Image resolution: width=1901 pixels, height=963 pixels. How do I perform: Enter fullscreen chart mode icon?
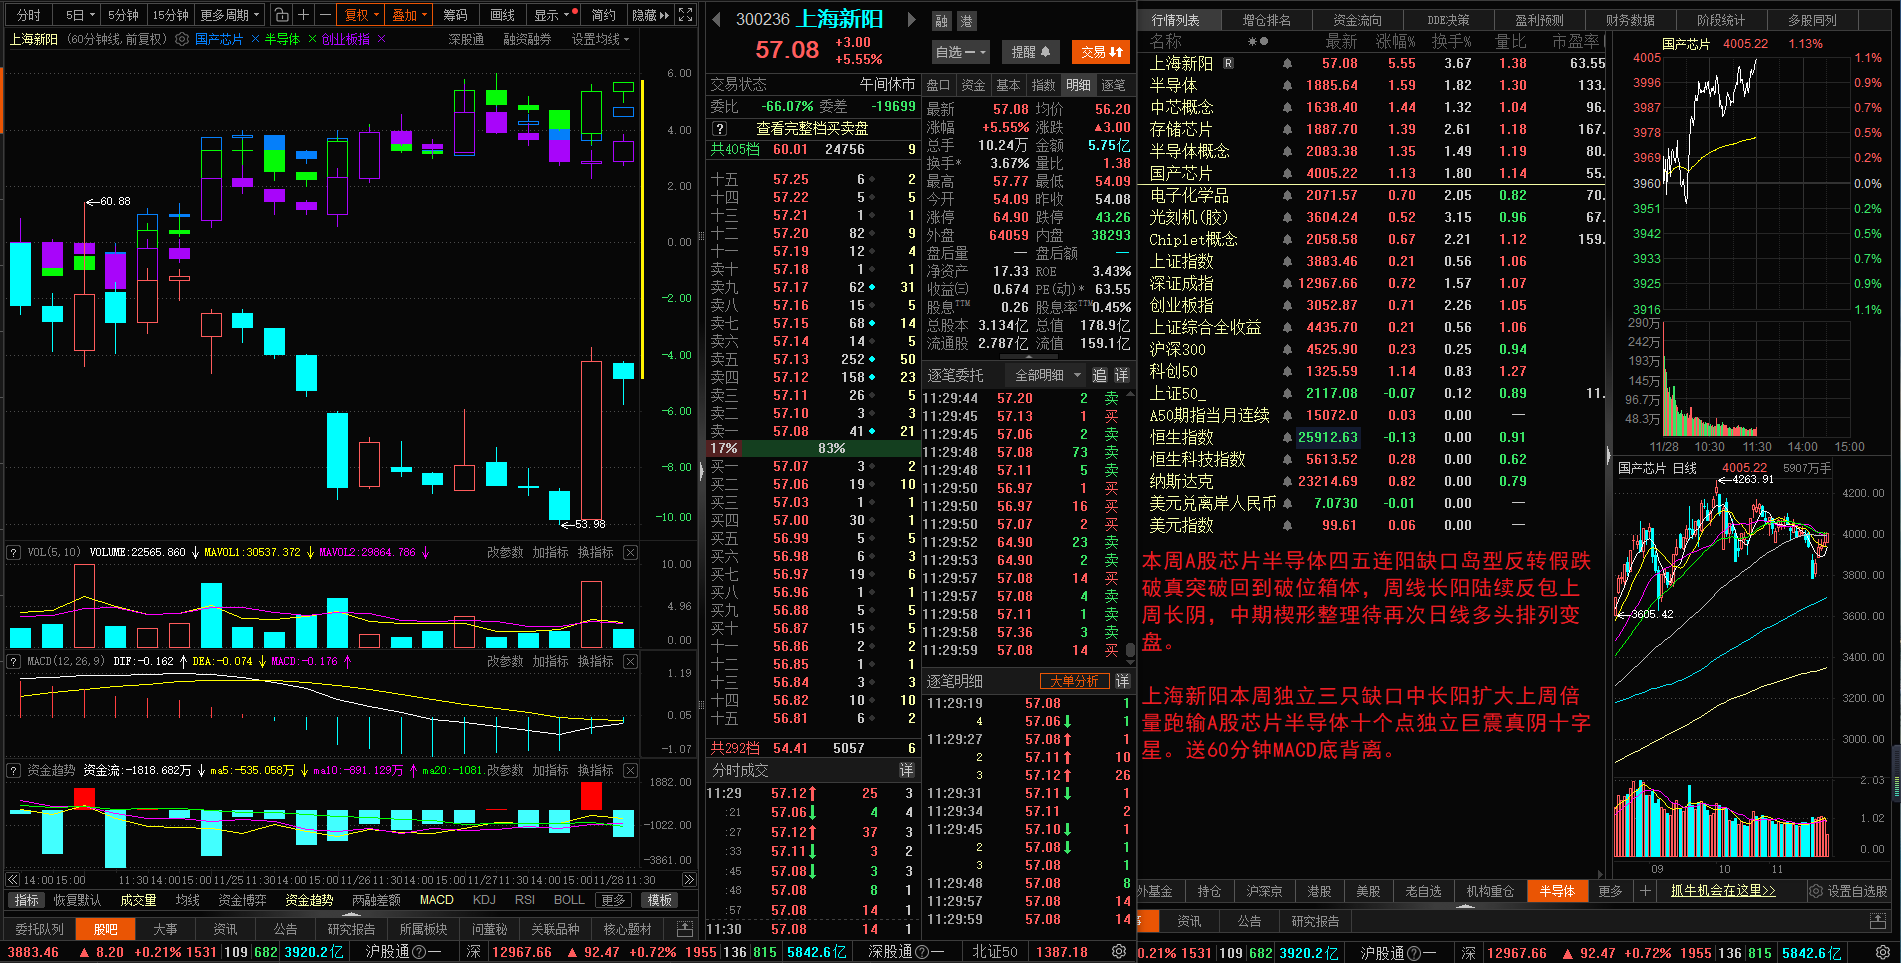685,15
